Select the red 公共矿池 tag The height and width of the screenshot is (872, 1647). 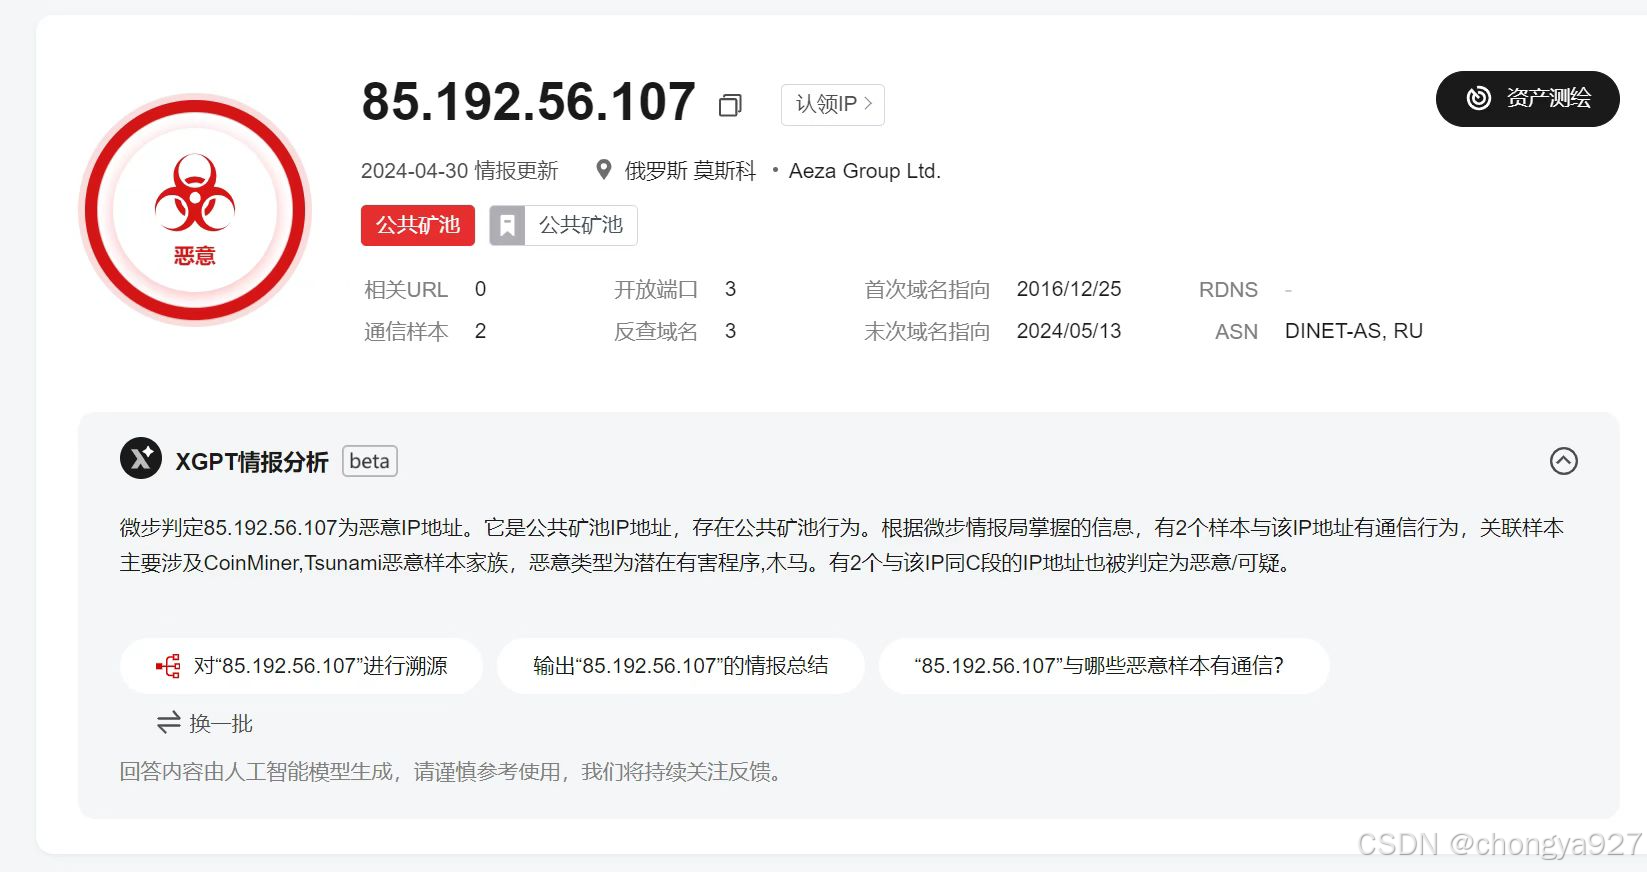pyautogui.click(x=418, y=225)
